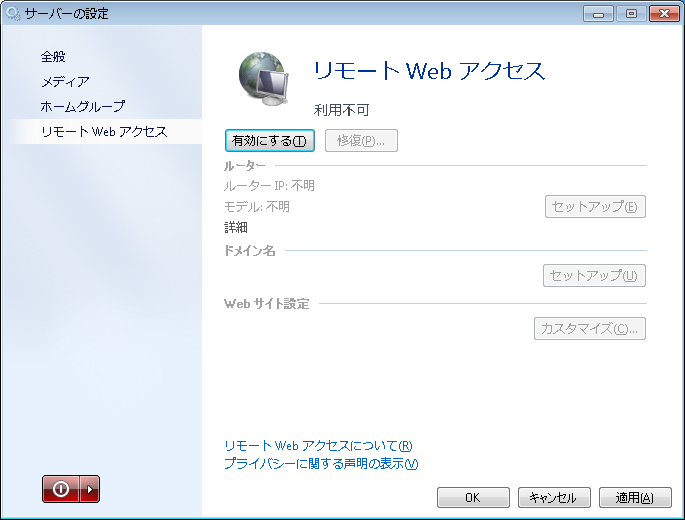Viewport: 685px width, 520px height.
Task: Select the 全般 tab in sidebar
Action: click(x=53, y=57)
